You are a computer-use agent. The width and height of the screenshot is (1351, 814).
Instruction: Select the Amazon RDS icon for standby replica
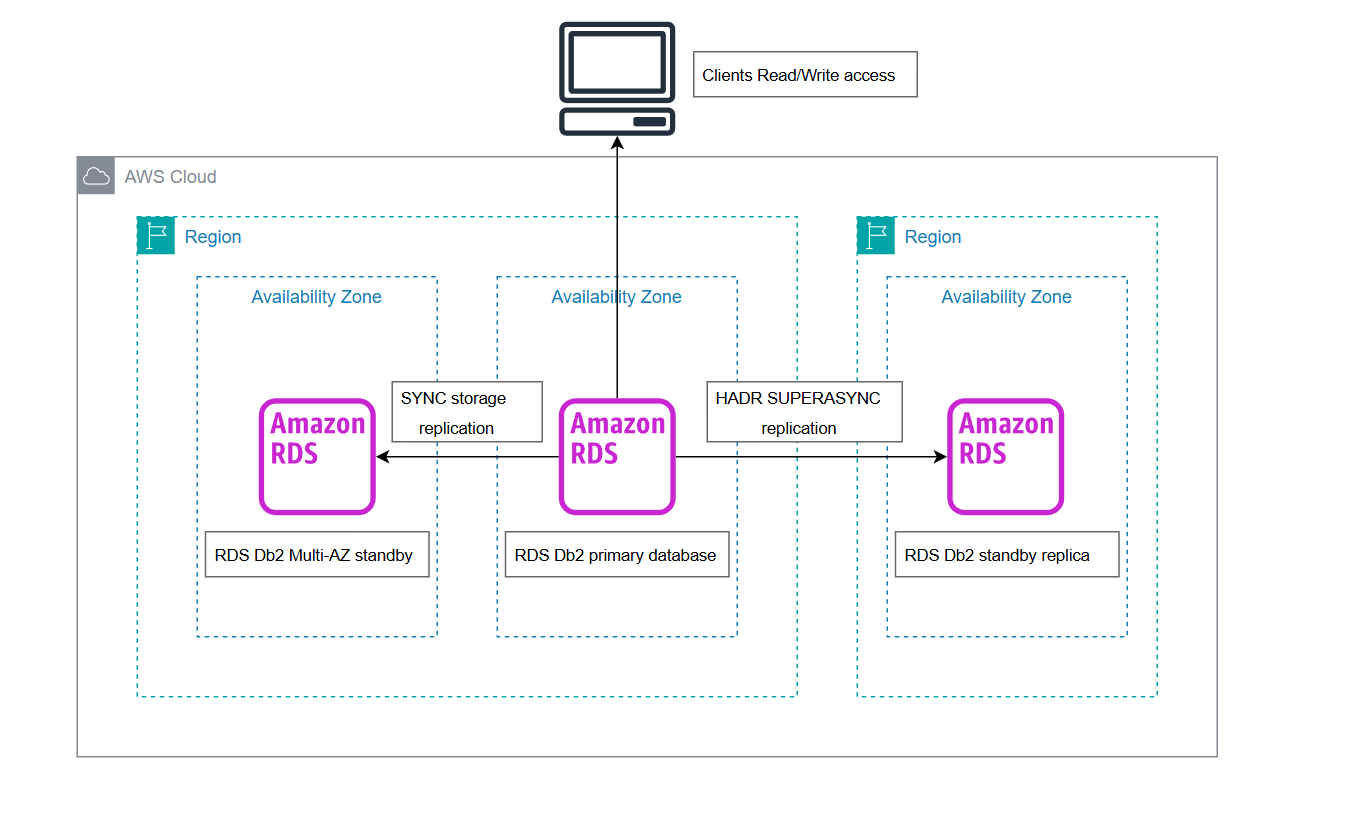1006,457
